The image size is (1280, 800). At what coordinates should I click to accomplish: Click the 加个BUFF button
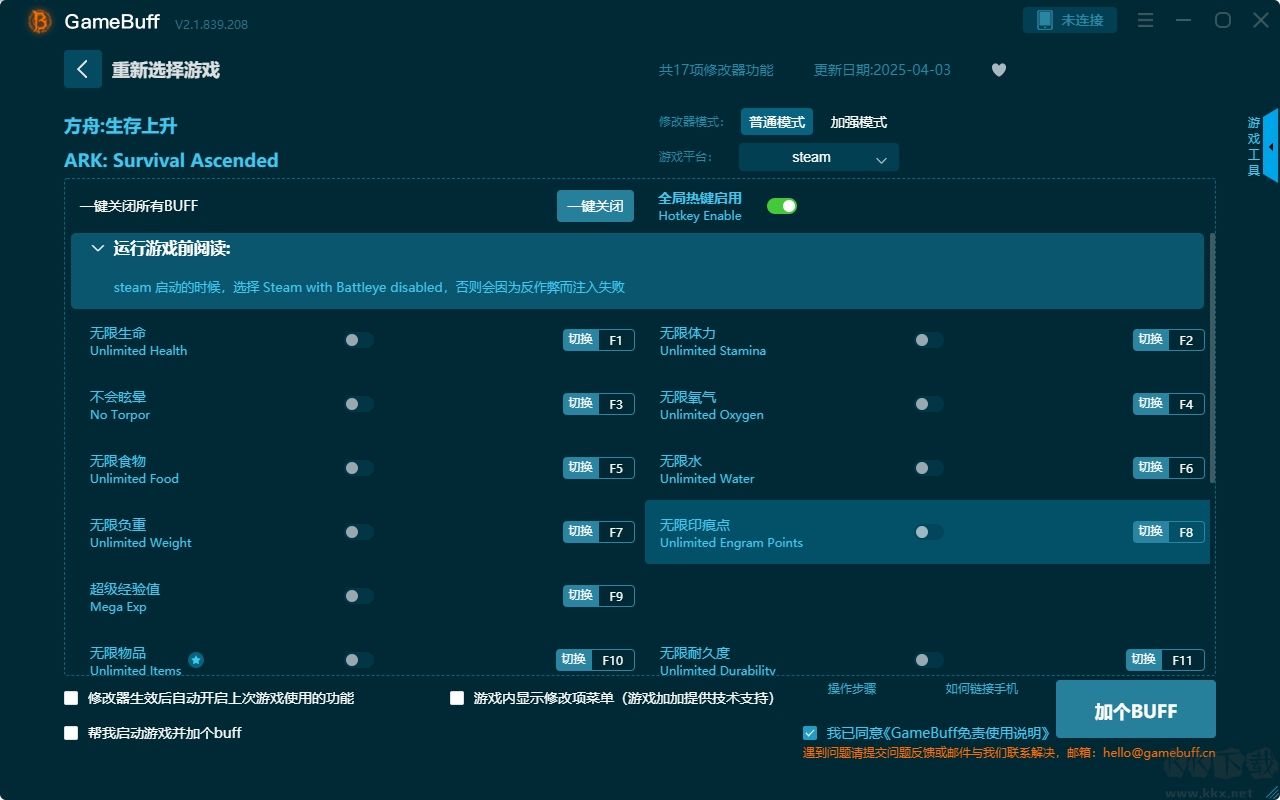click(1136, 710)
